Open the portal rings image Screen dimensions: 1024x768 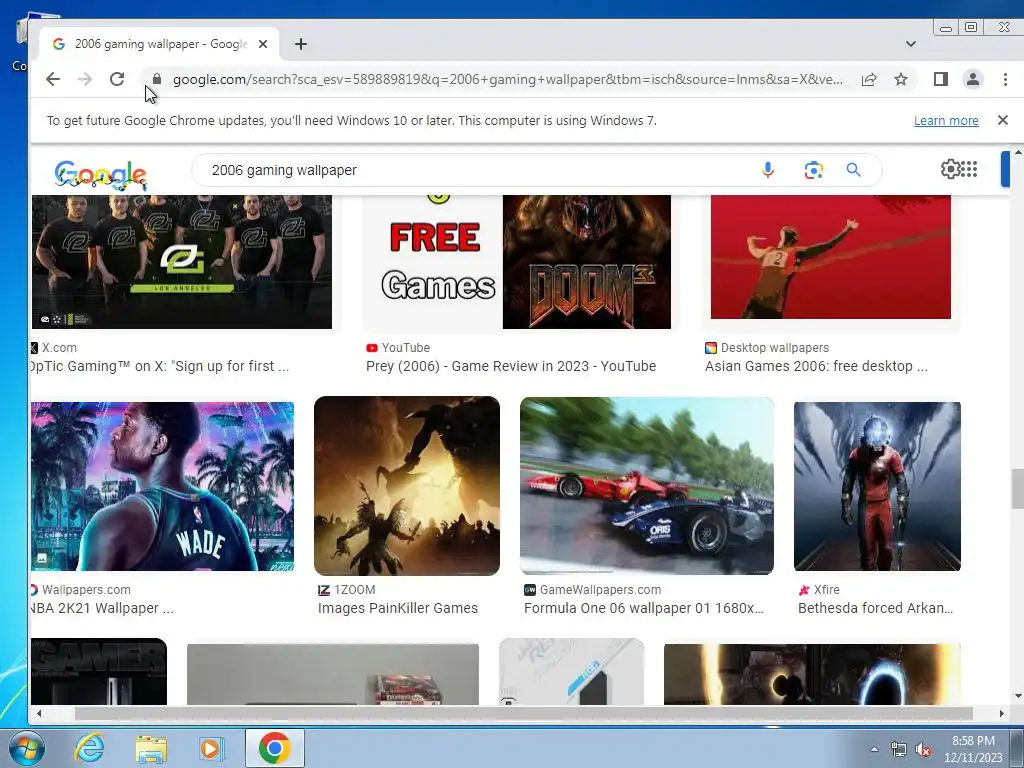(812, 675)
